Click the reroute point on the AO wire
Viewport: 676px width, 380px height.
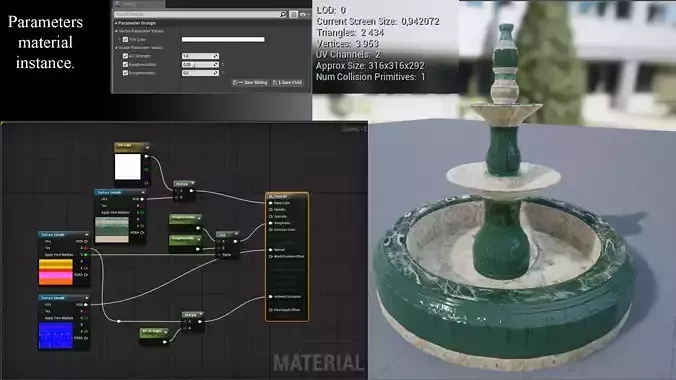[119, 321]
